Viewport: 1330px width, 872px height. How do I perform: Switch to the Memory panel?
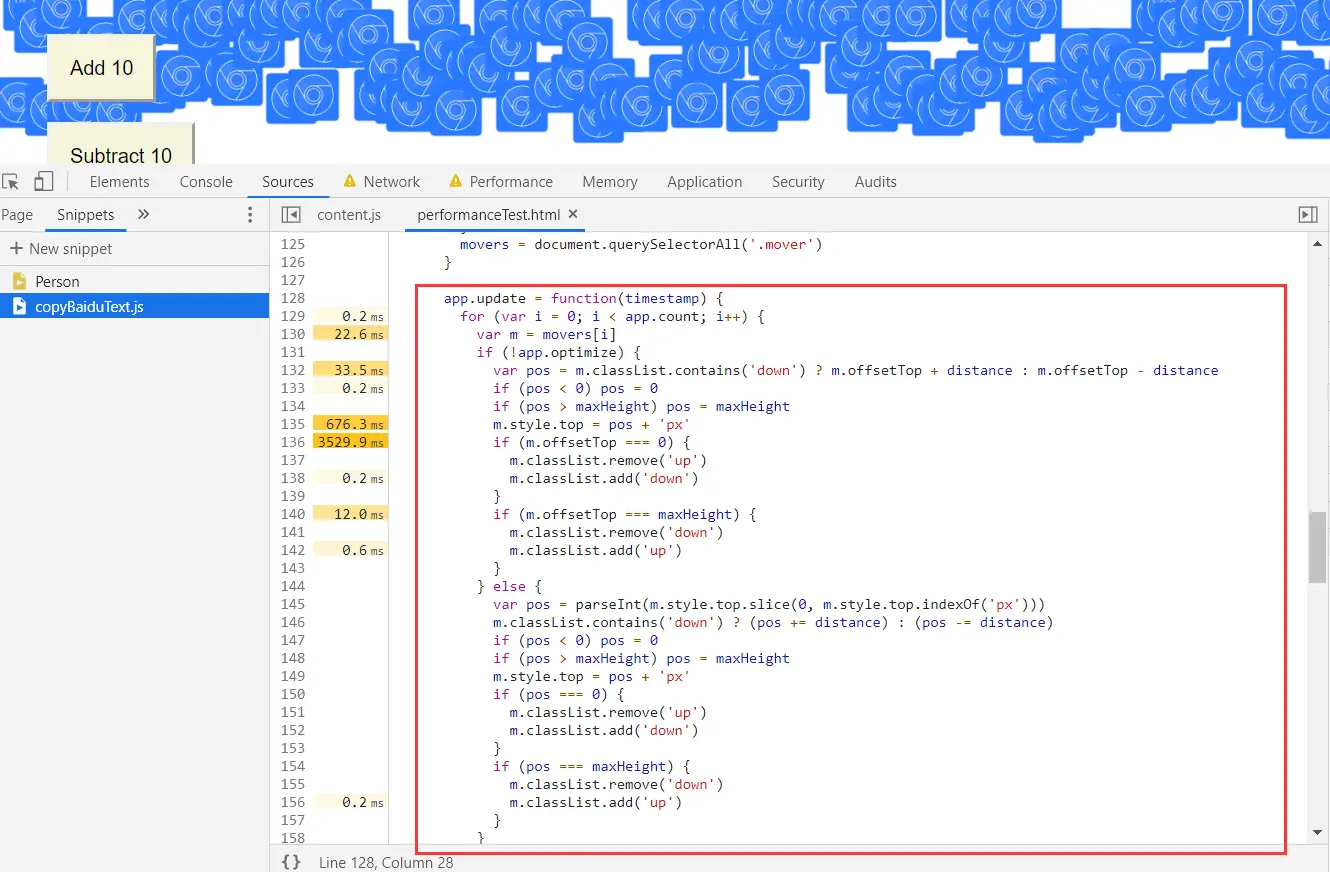coord(610,182)
